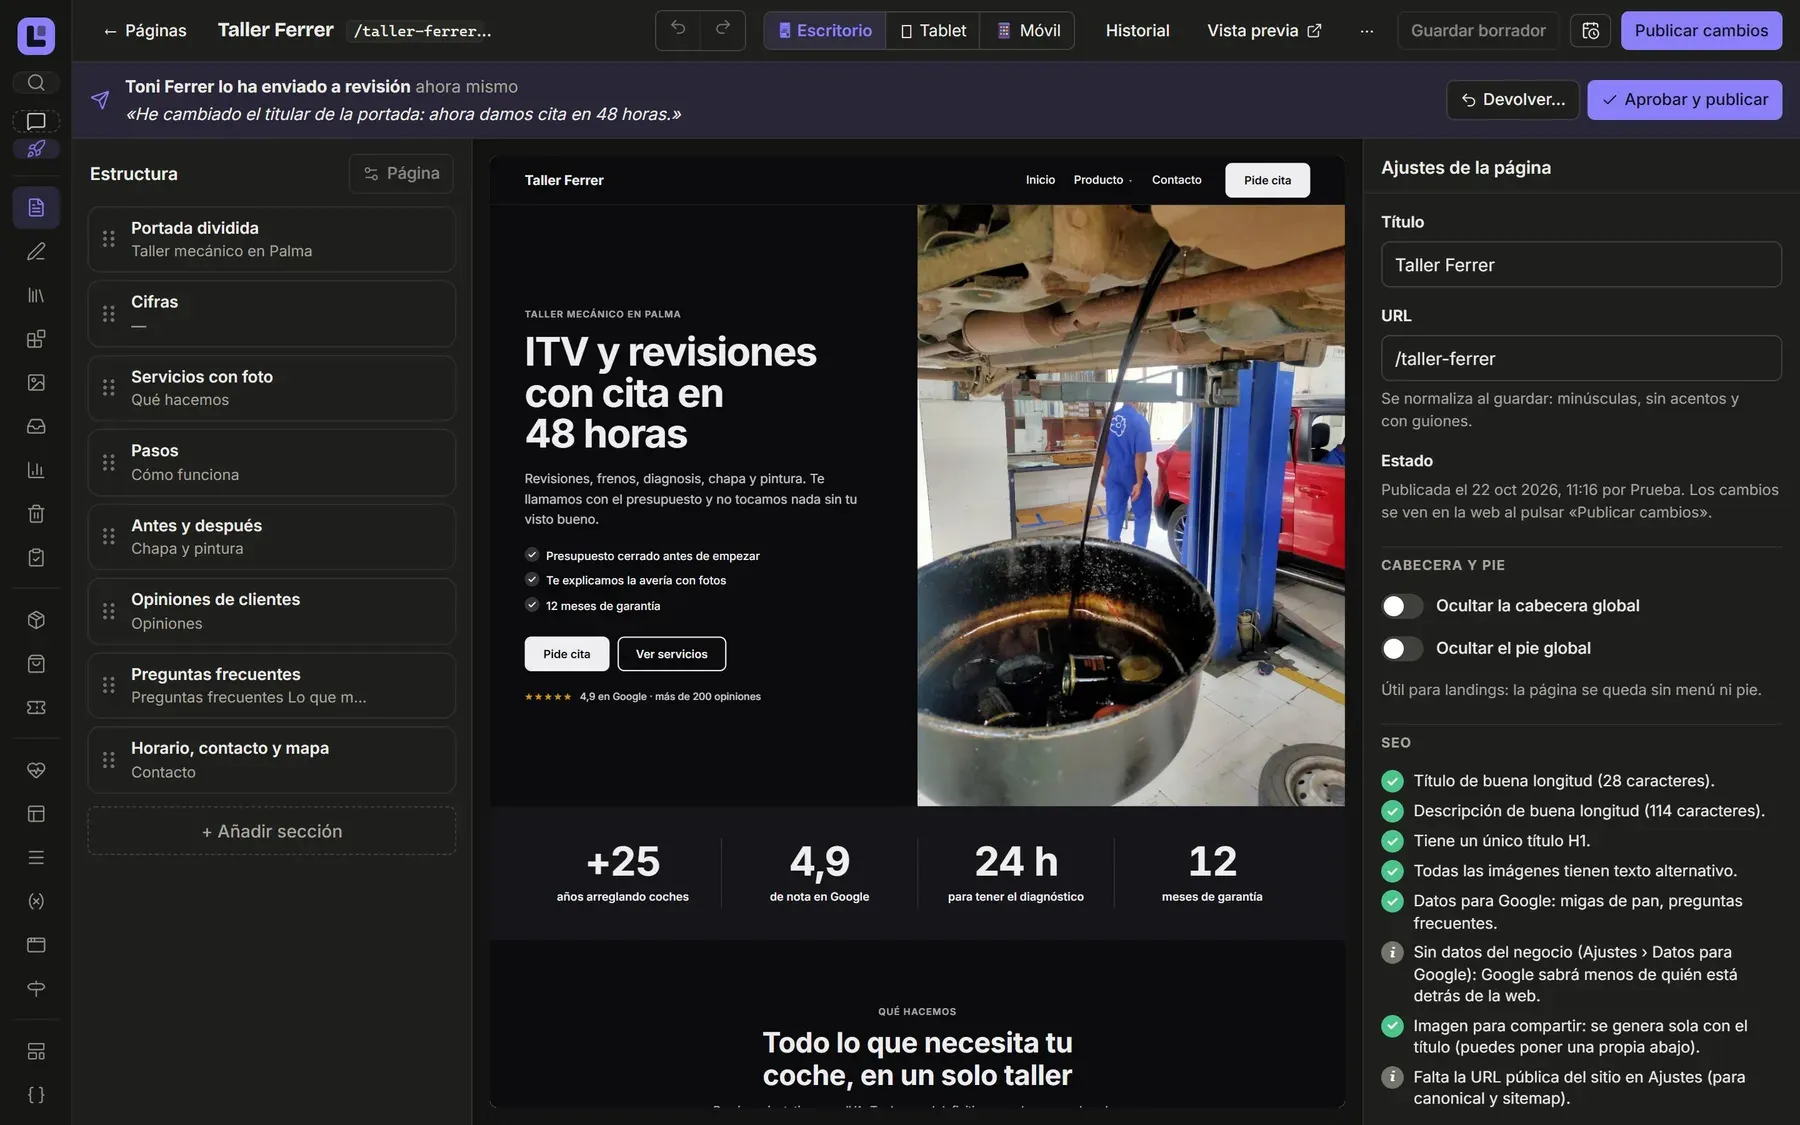Open the pencil edit icon in sidebar
Screen dimensions: 1800x1125
(36, 251)
